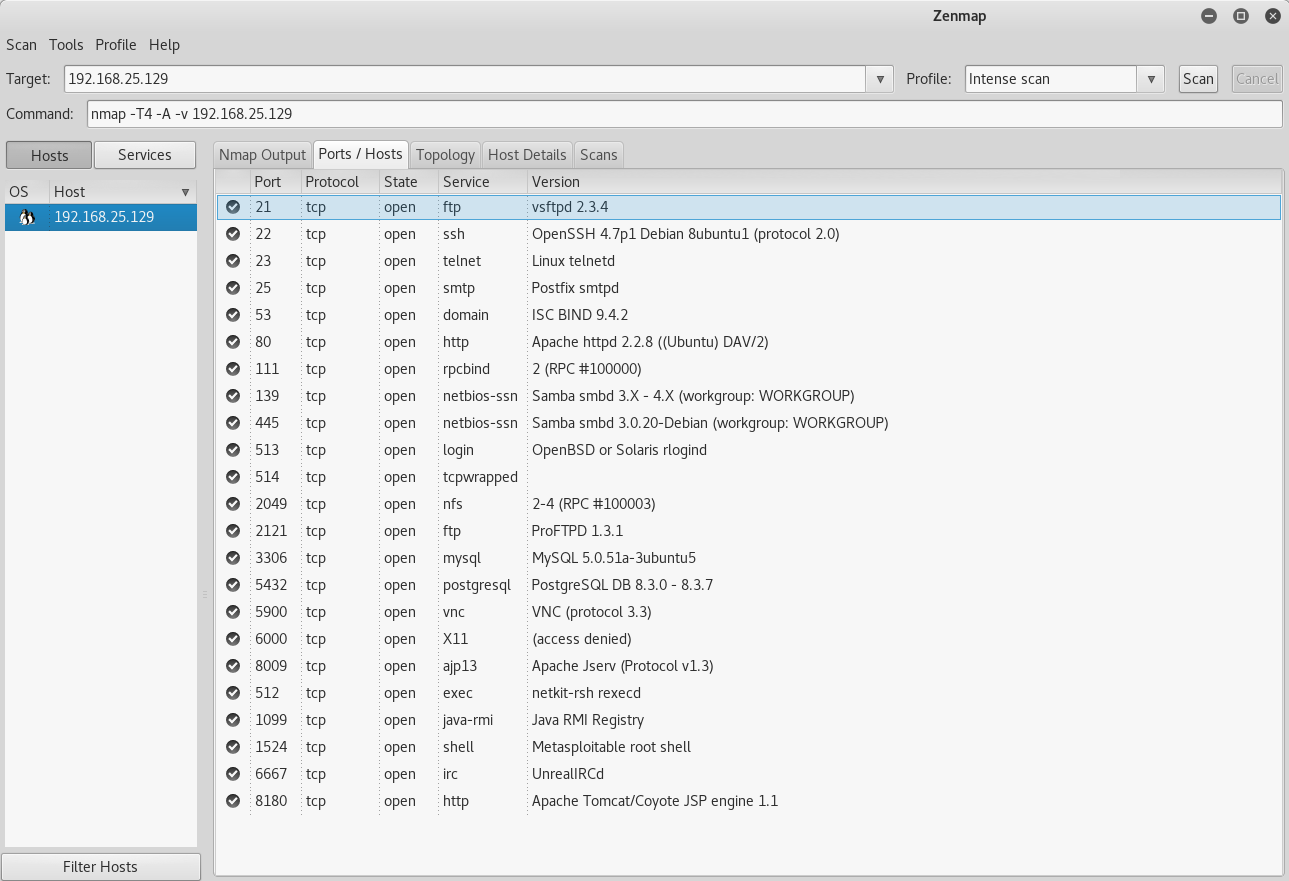1289x881 pixels.
Task: Click the status icon for port 8180 http
Action: pyautogui.click(x=233, y=801)
